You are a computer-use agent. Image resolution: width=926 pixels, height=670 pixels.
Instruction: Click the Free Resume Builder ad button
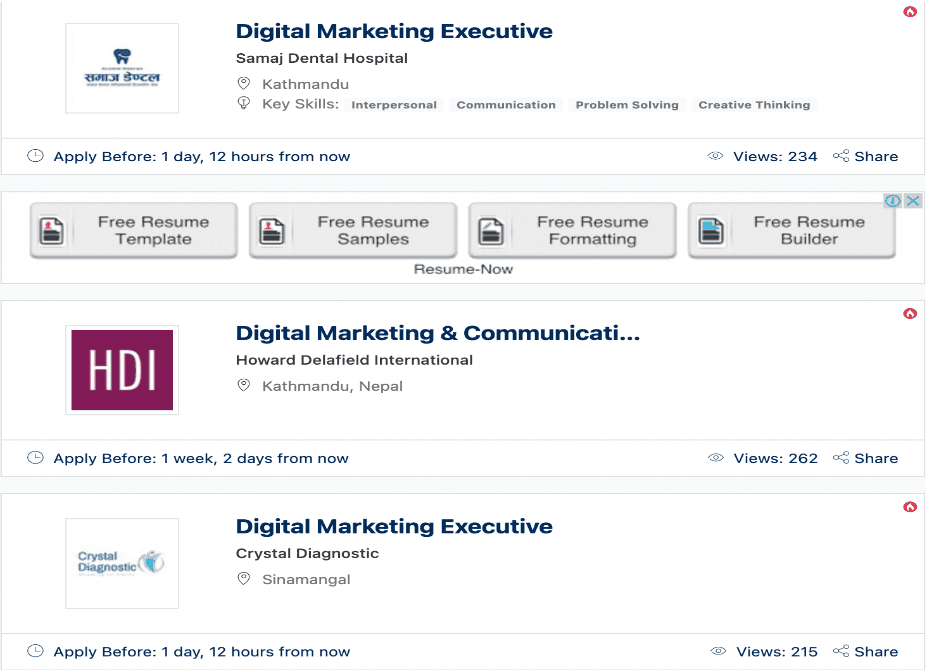coord(791,229)
